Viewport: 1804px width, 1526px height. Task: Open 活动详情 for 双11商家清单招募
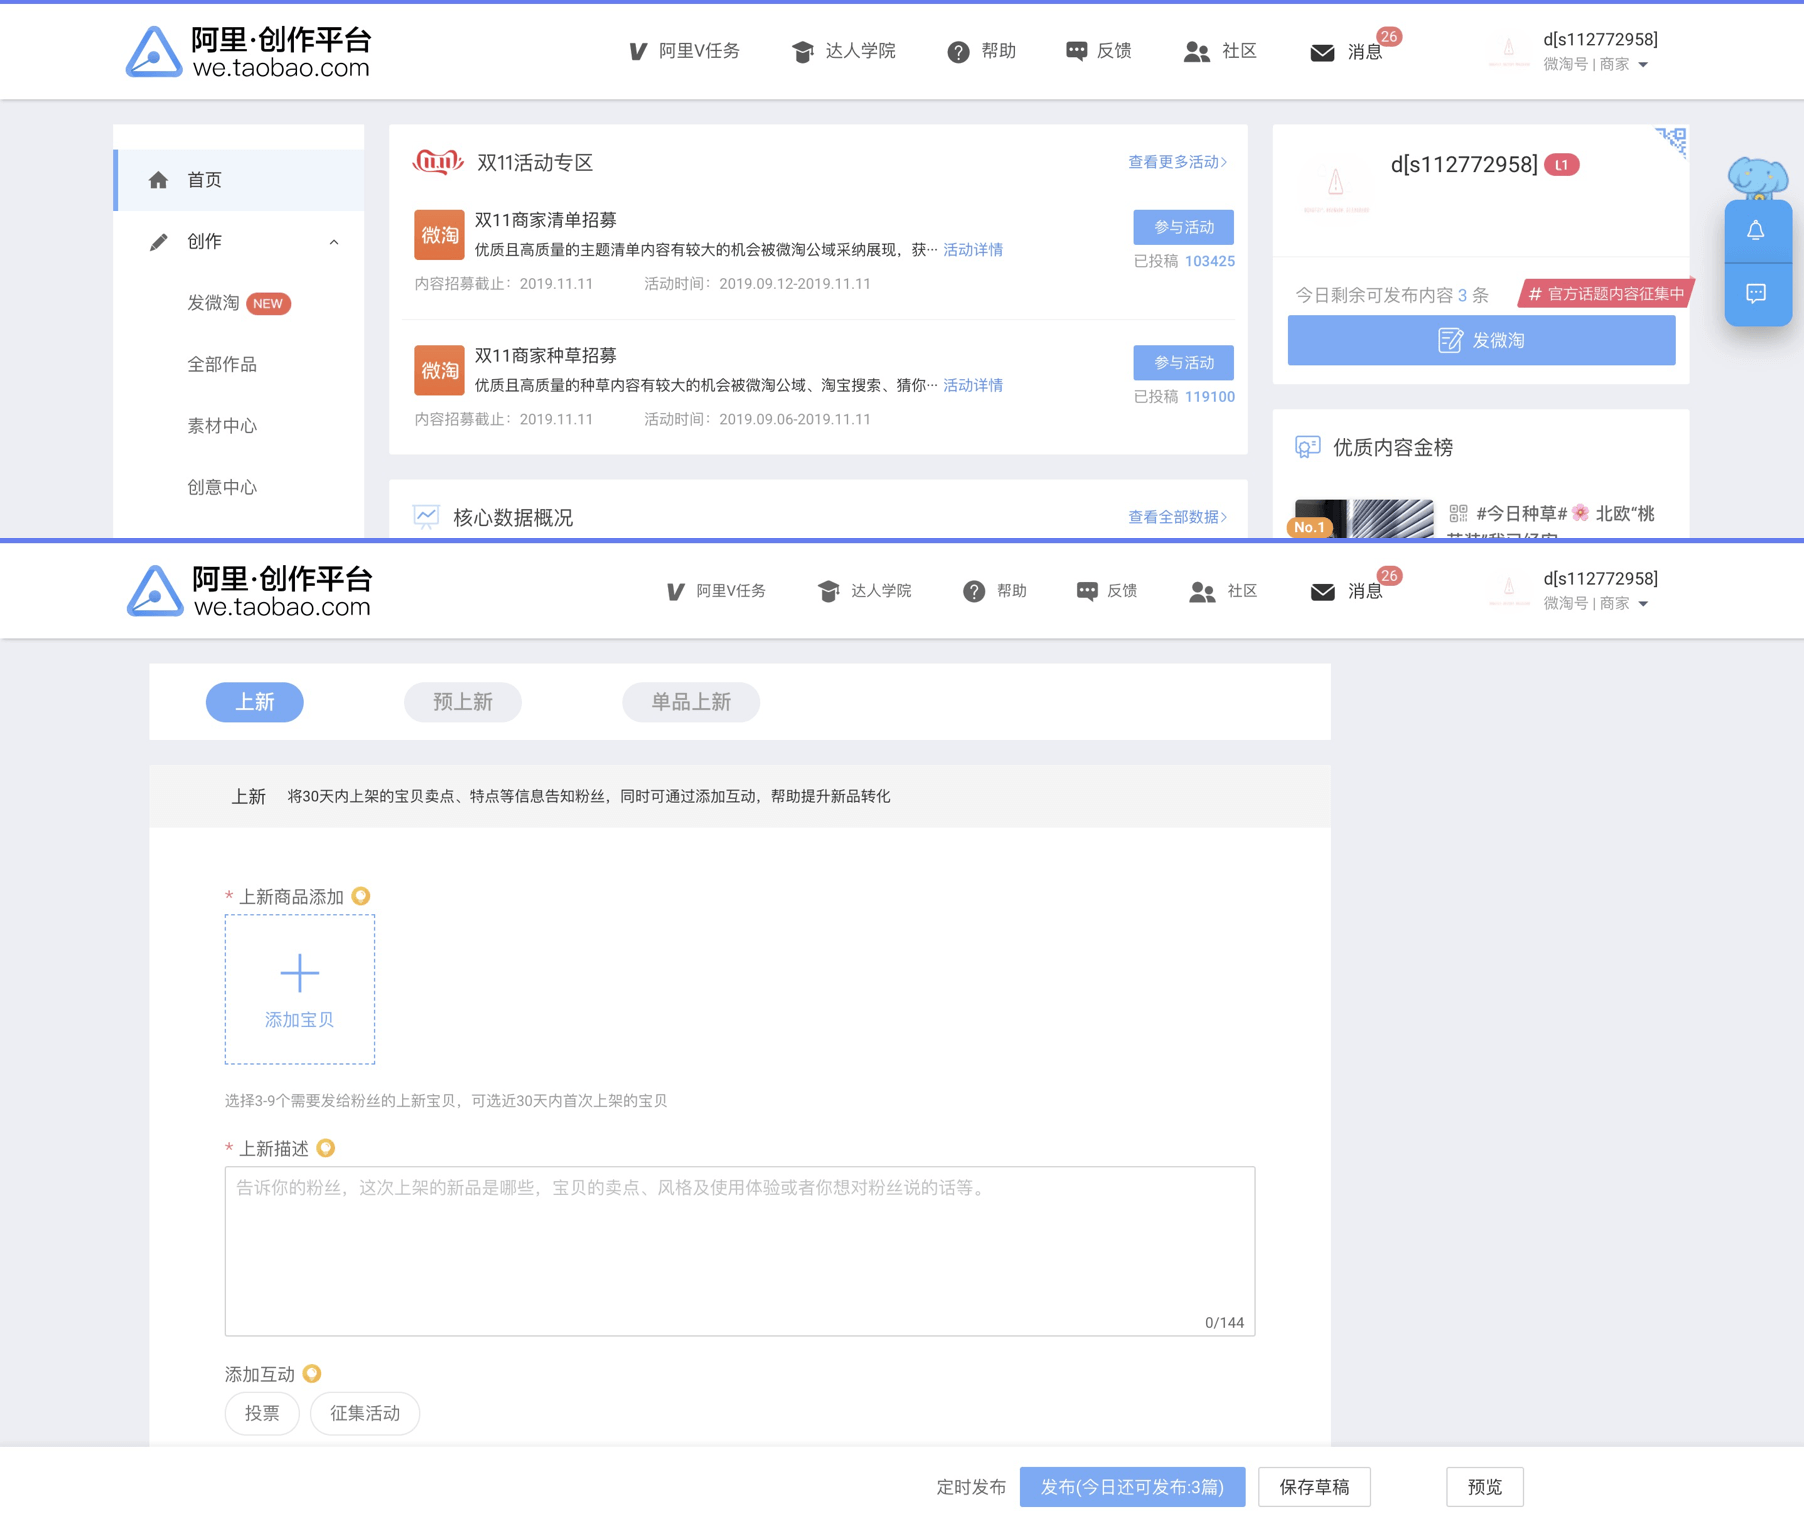(973, 250)
